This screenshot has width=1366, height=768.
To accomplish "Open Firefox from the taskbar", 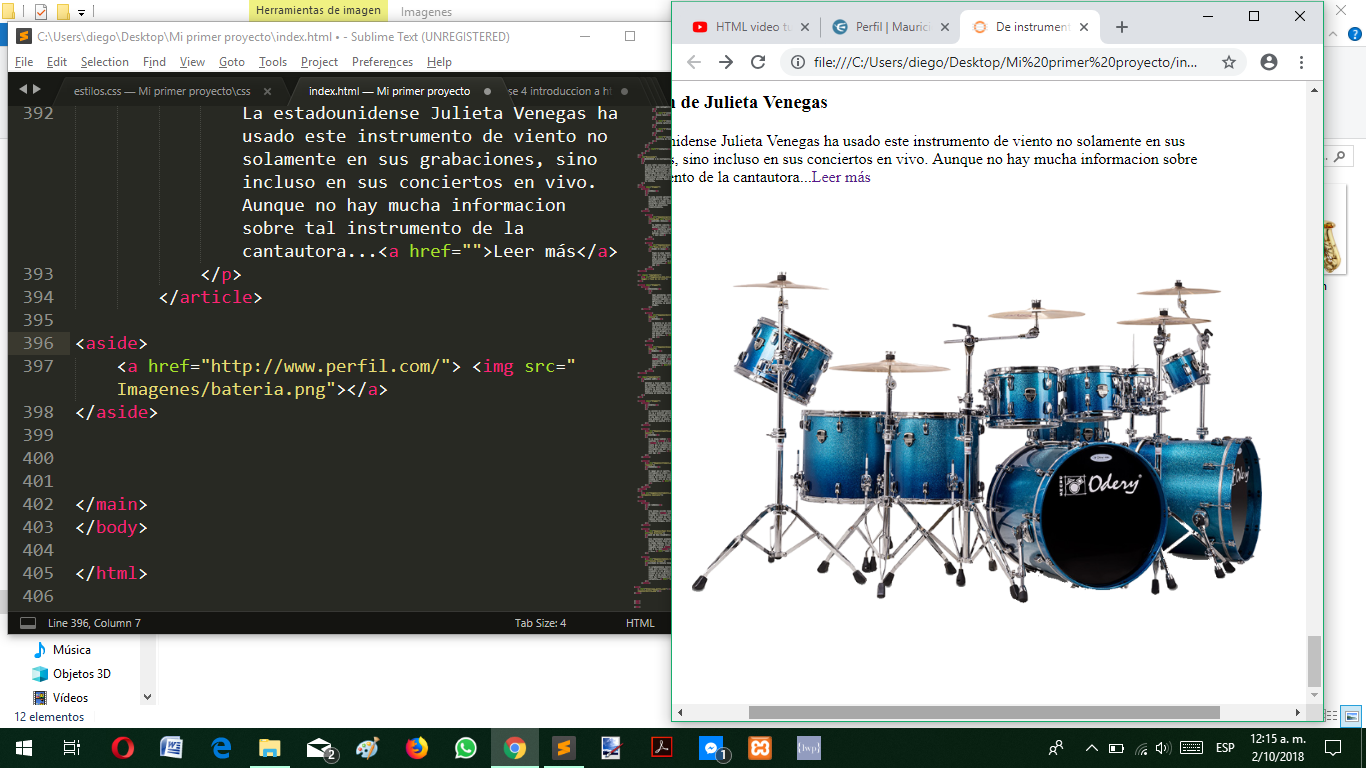I will pyautogui.click(x=417, y=748).
